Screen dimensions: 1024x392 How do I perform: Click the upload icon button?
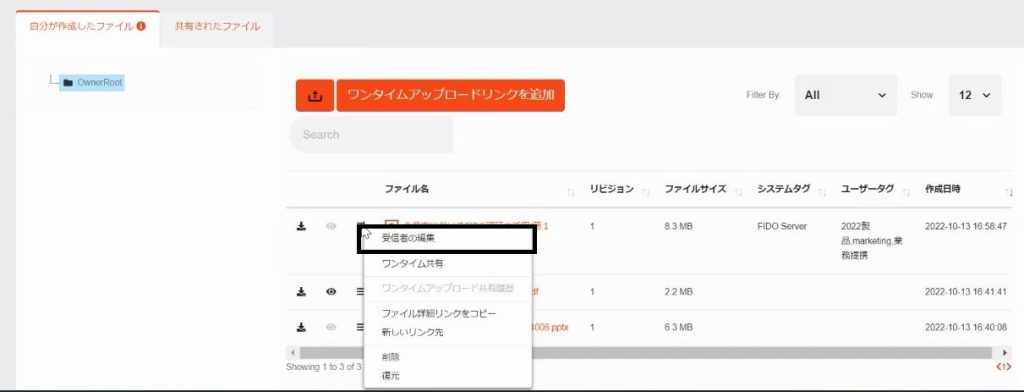(315, 95)
